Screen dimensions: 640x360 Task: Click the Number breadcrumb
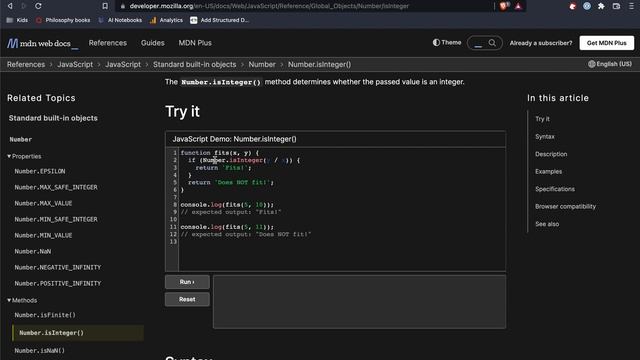(262, 64)
